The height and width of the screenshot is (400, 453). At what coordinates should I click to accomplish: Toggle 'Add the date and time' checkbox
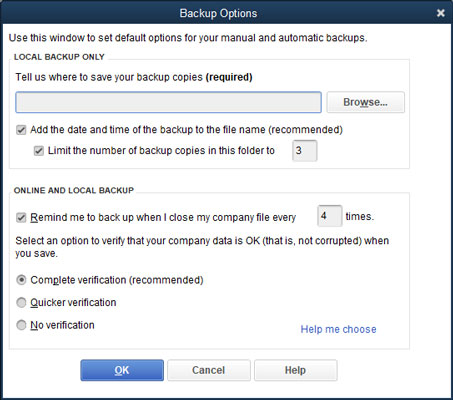tap(21, 130)
